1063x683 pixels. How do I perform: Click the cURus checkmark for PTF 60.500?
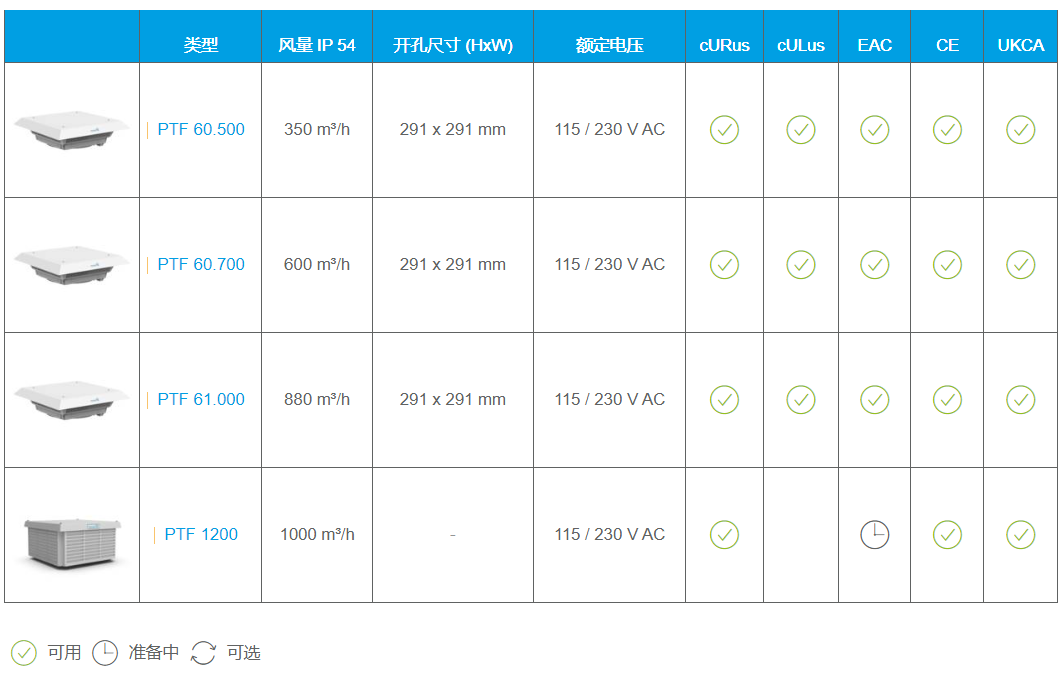pyautogui.click(x=724, y=130)
